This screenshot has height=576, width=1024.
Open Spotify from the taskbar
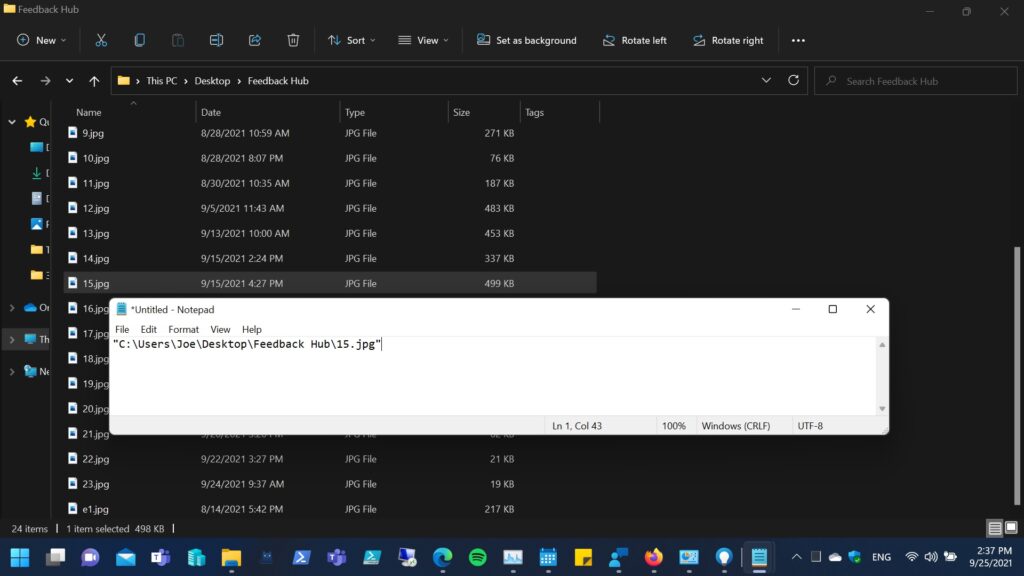point(478,557)
